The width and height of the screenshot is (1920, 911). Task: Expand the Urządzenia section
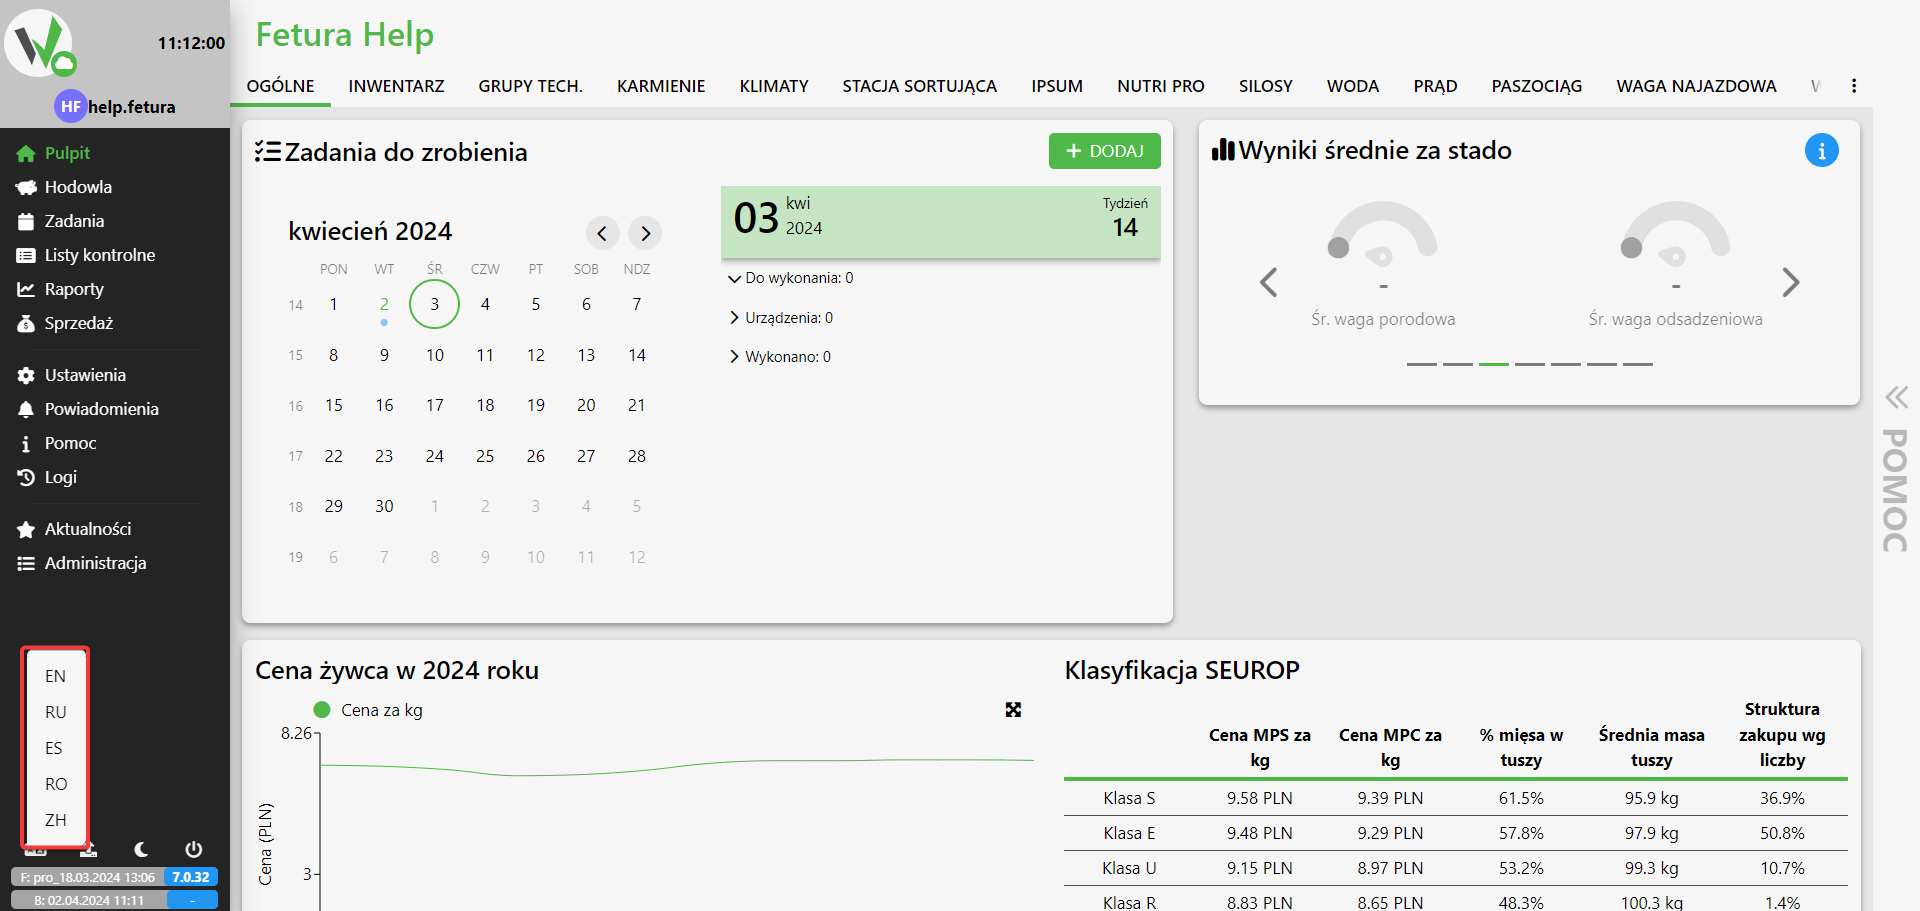tap(735, 318)
